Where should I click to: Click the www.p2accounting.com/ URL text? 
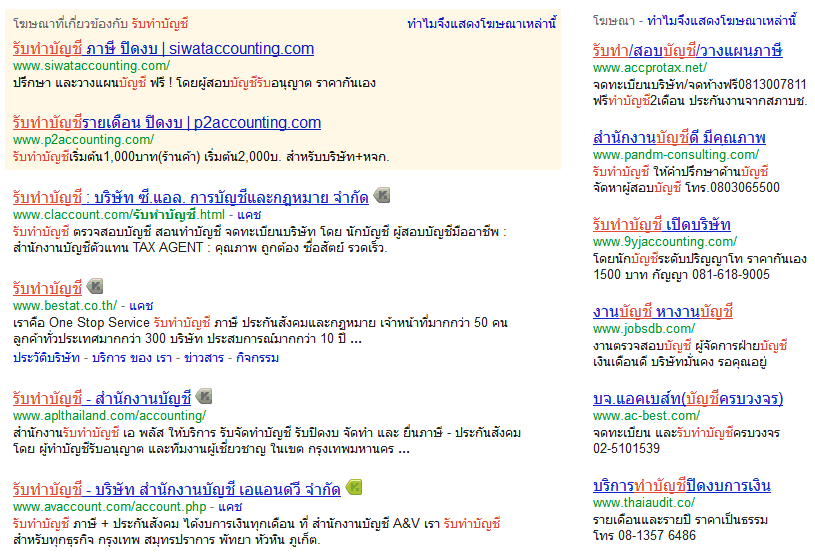pyautogui.click(x=83, y=140)
